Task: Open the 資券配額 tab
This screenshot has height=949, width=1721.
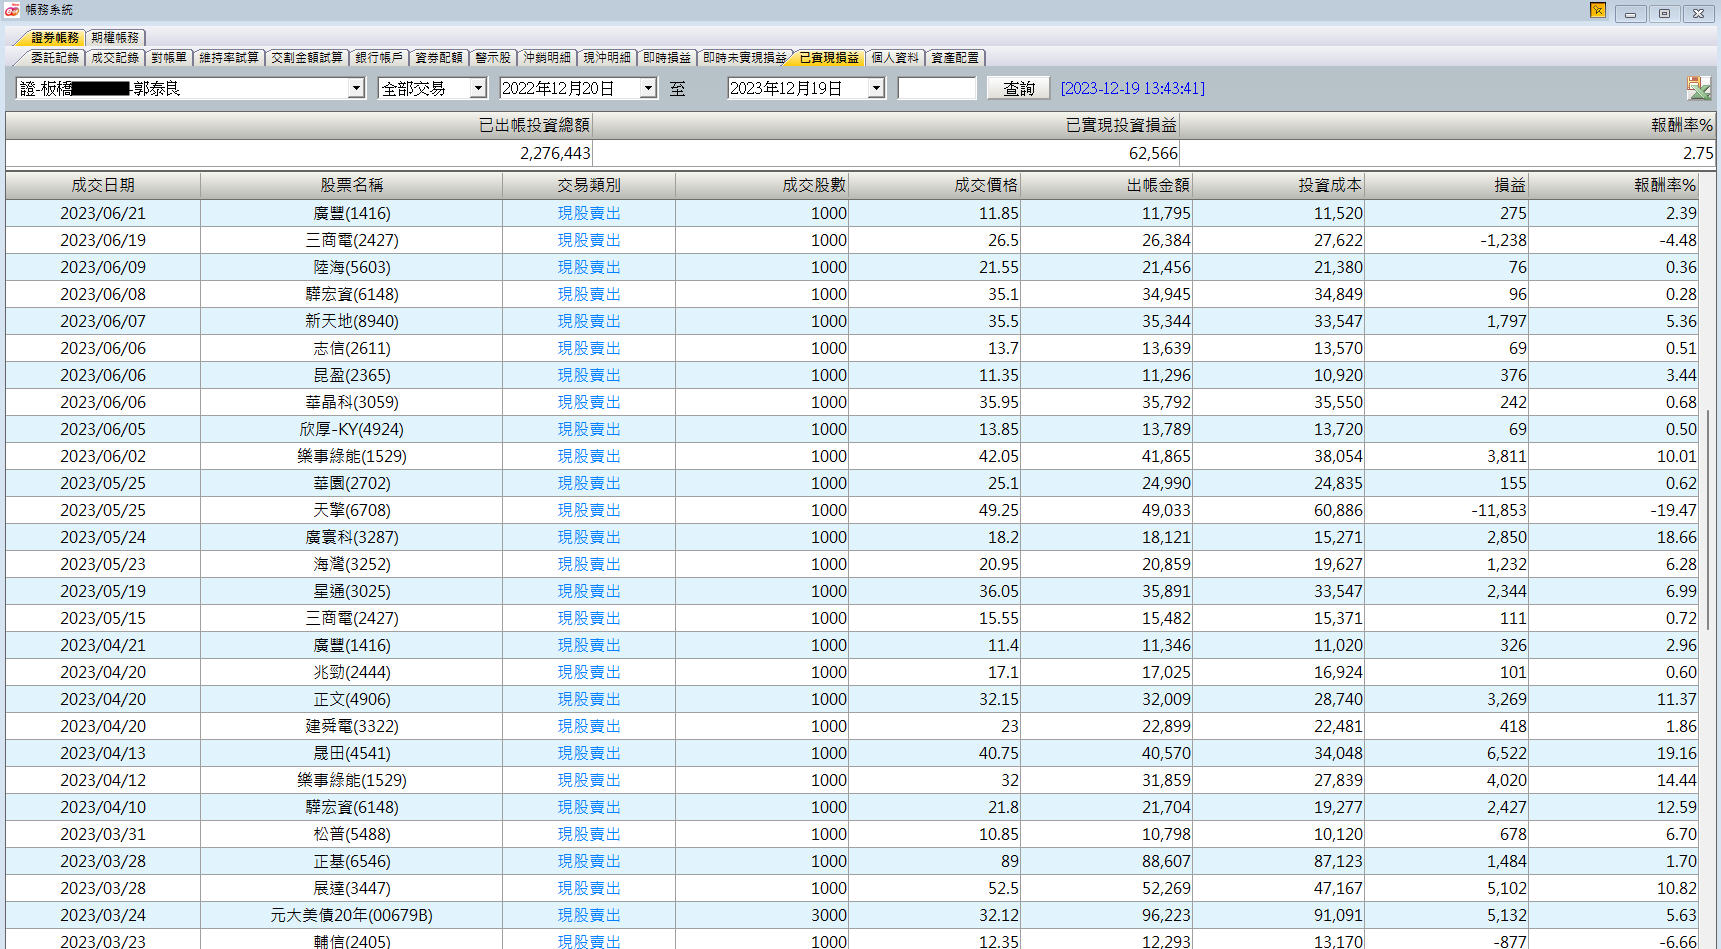Action: pyautogui.click(x=439, y=57)
